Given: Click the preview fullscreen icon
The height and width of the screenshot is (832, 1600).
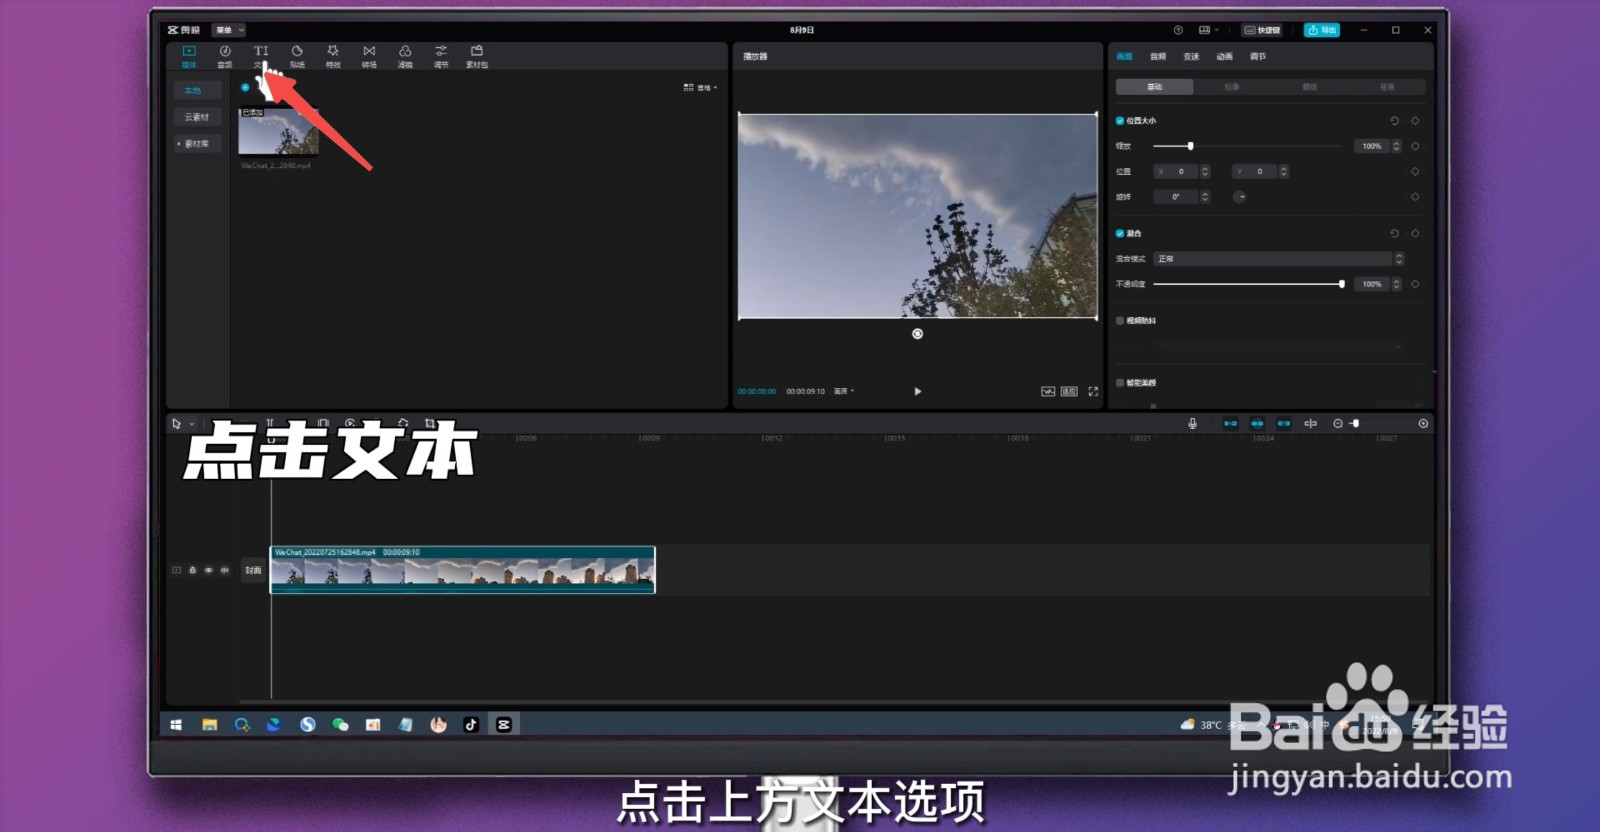Looking at the screenshot, I should click(x=1093, y=391).
